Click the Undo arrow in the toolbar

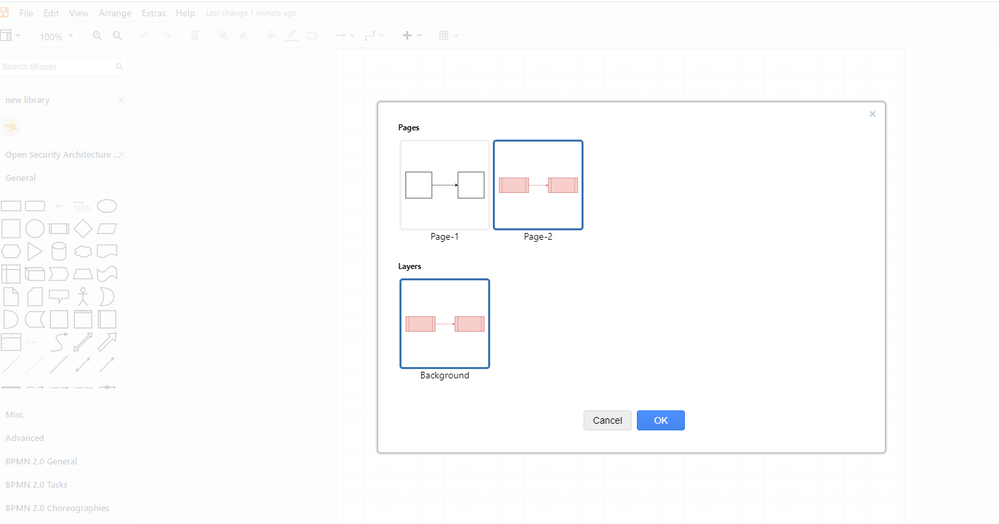145,36
